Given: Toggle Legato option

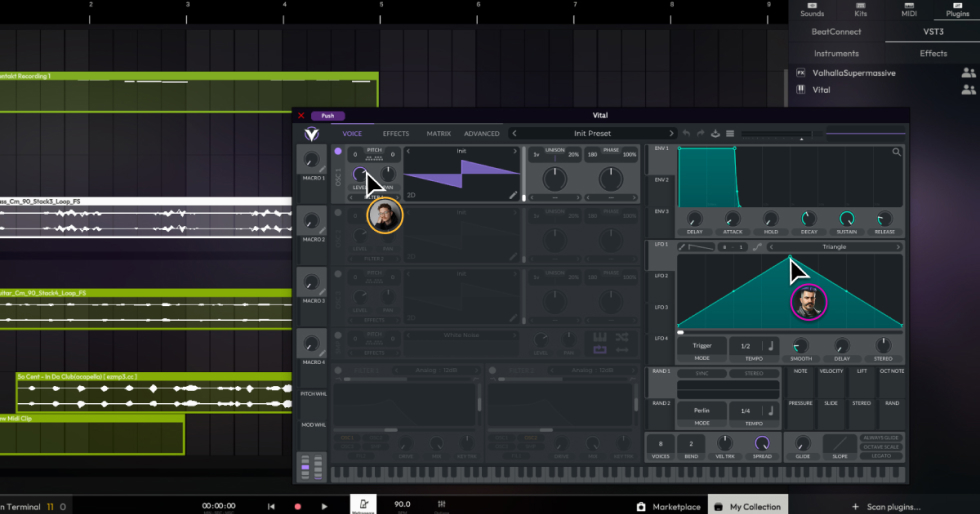Looking at the screenshot, I should pyautogui.click(x=881, y=456).
